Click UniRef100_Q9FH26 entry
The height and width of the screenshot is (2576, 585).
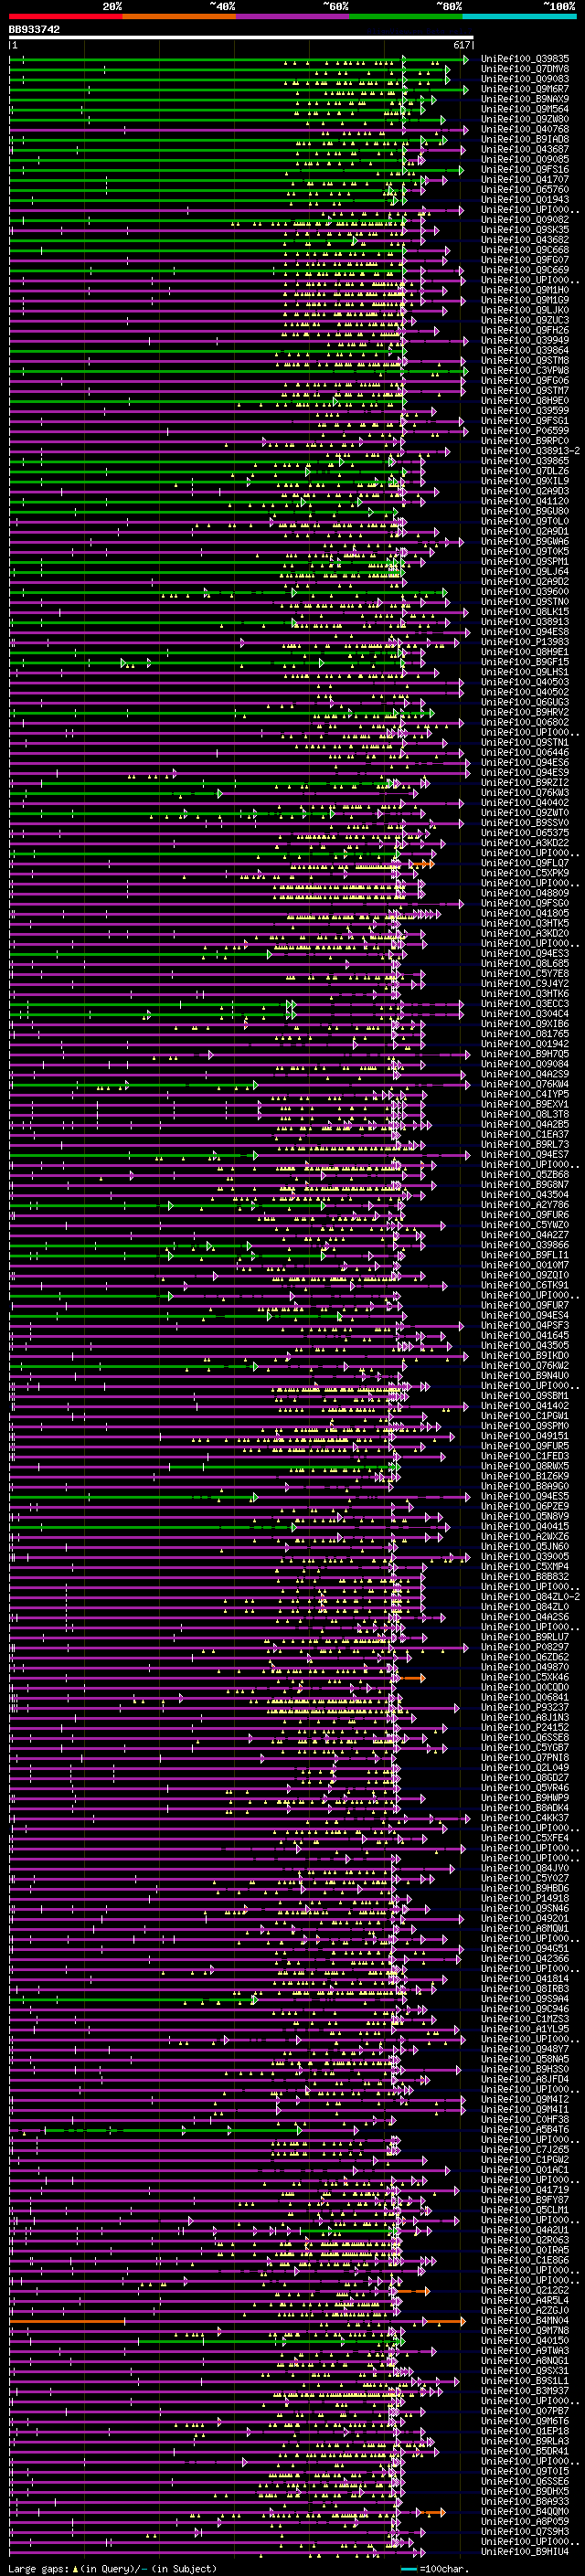click(525, 330)
